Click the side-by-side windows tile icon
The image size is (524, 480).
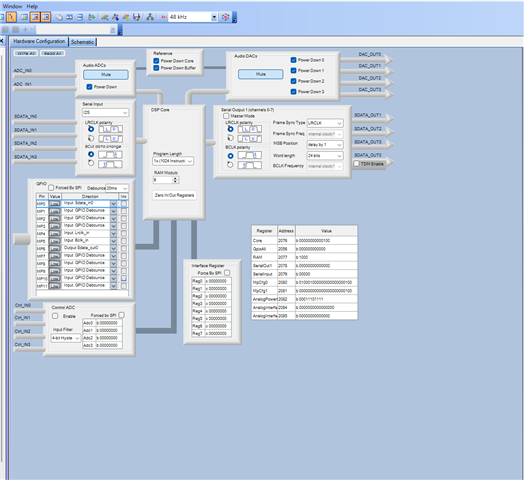click(x=70, y=17)
